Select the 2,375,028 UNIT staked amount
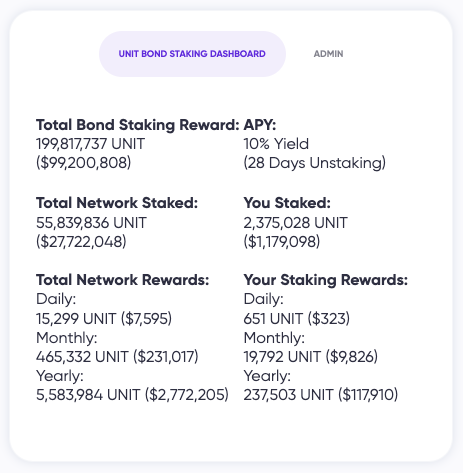This screenshot has height=473, width=463. 296,223
